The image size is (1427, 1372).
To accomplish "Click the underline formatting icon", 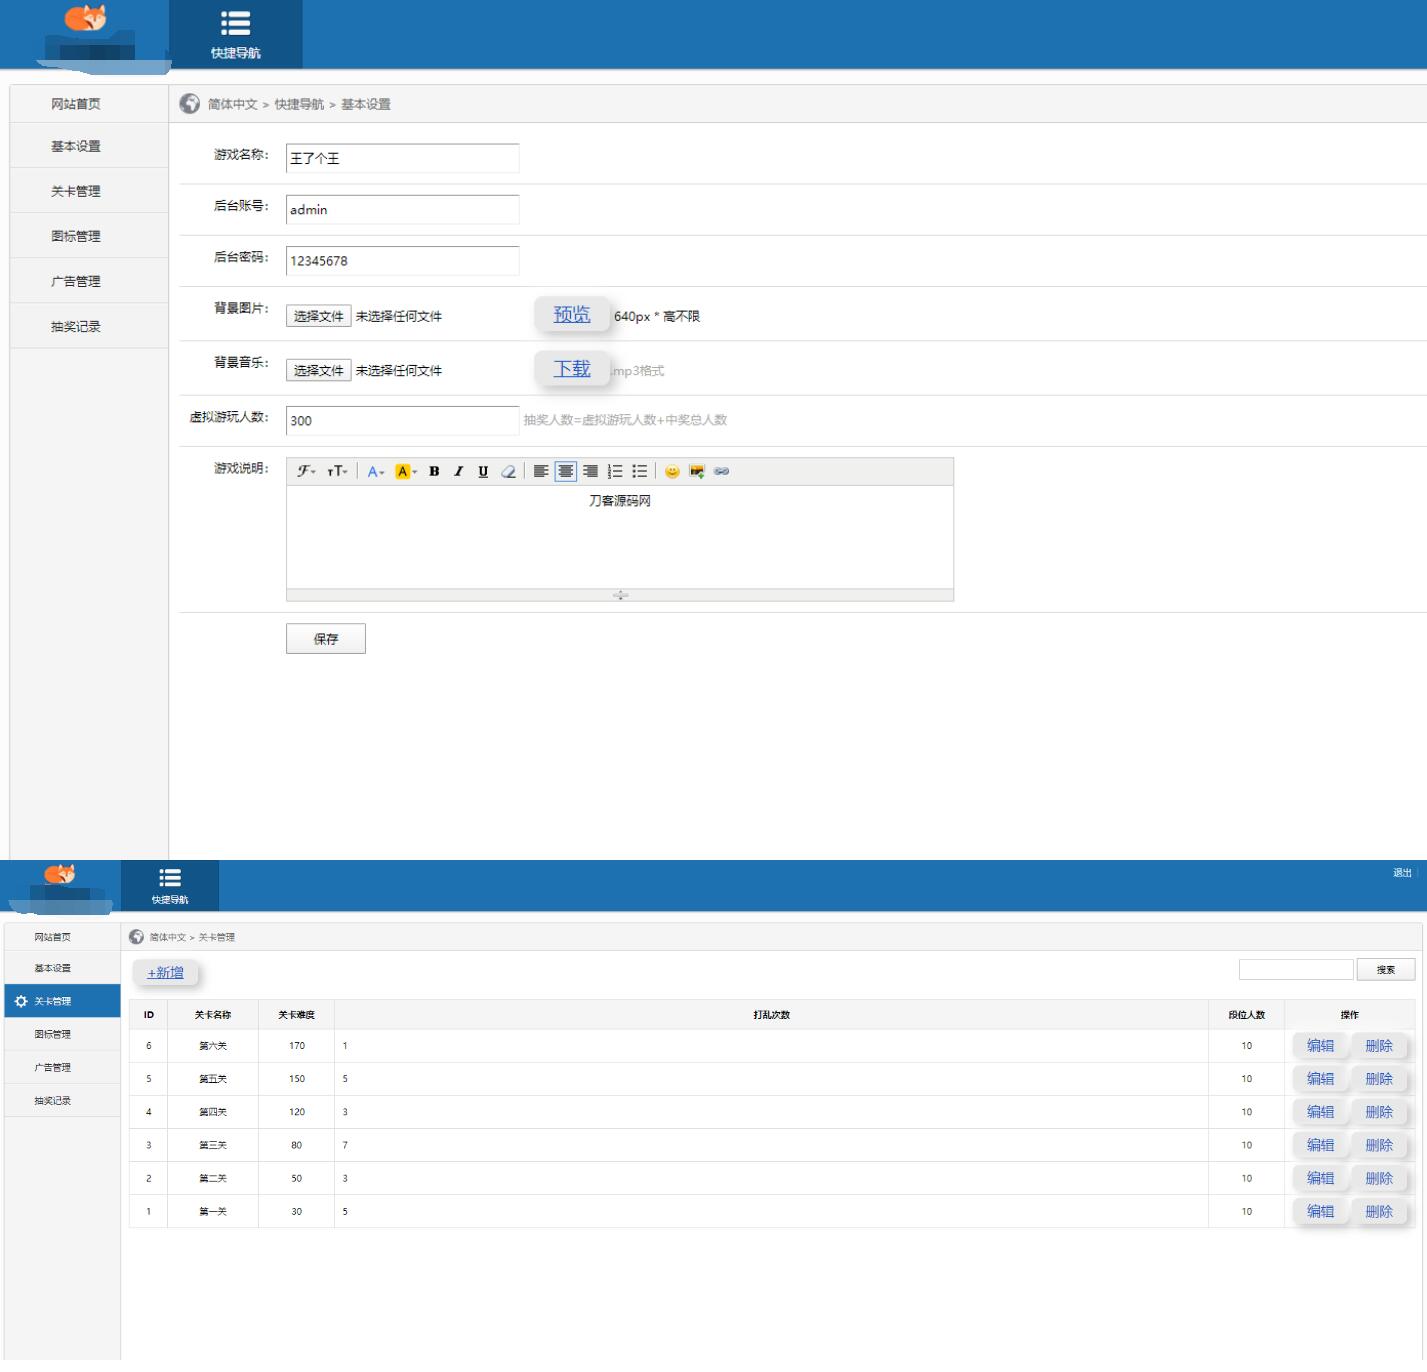I will click(x=483, y=471).
